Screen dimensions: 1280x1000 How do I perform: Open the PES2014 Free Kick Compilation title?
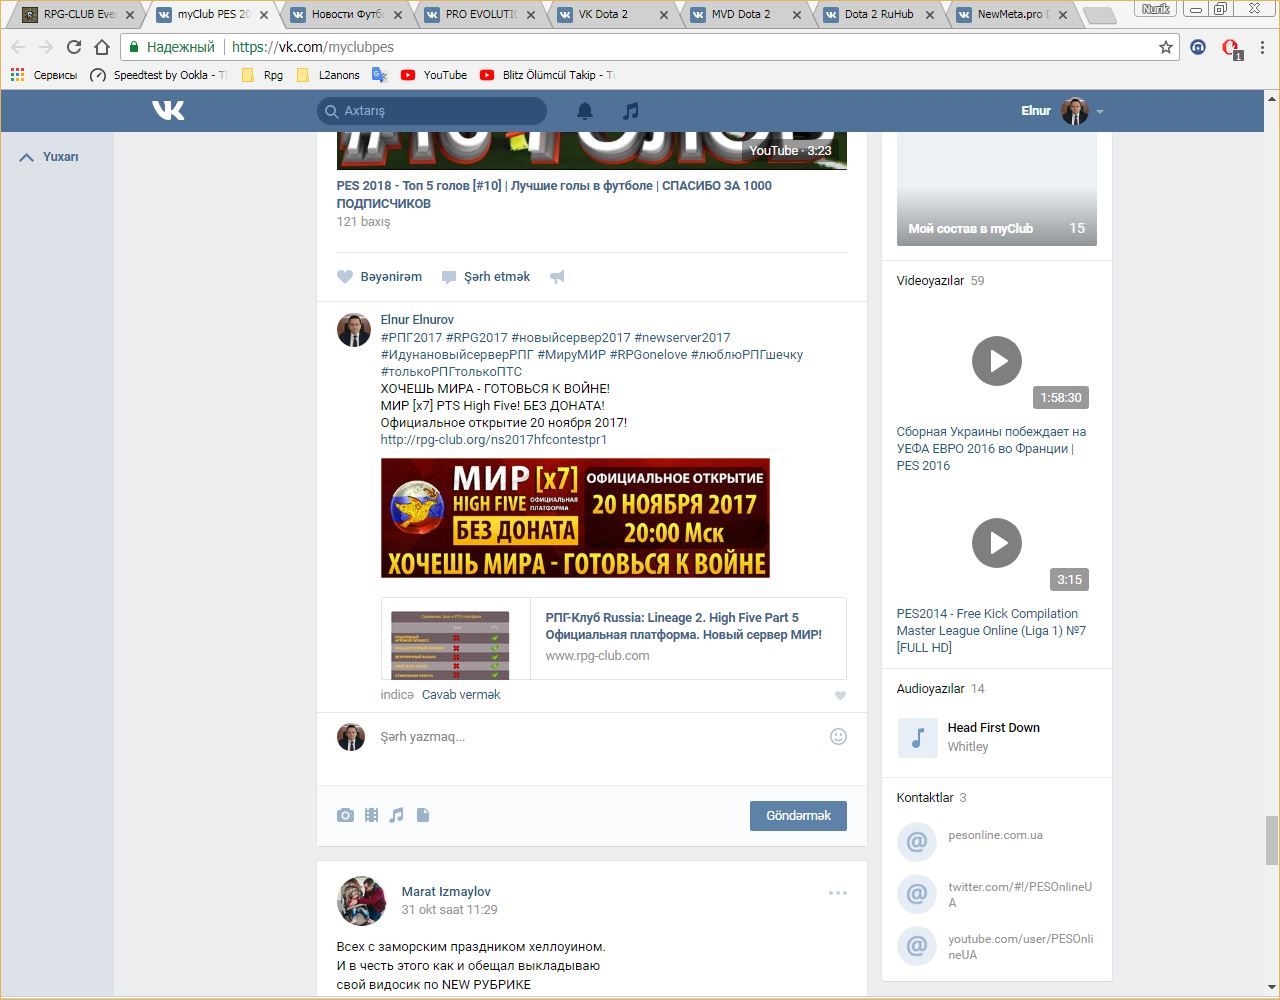click(x=991, y=631)
